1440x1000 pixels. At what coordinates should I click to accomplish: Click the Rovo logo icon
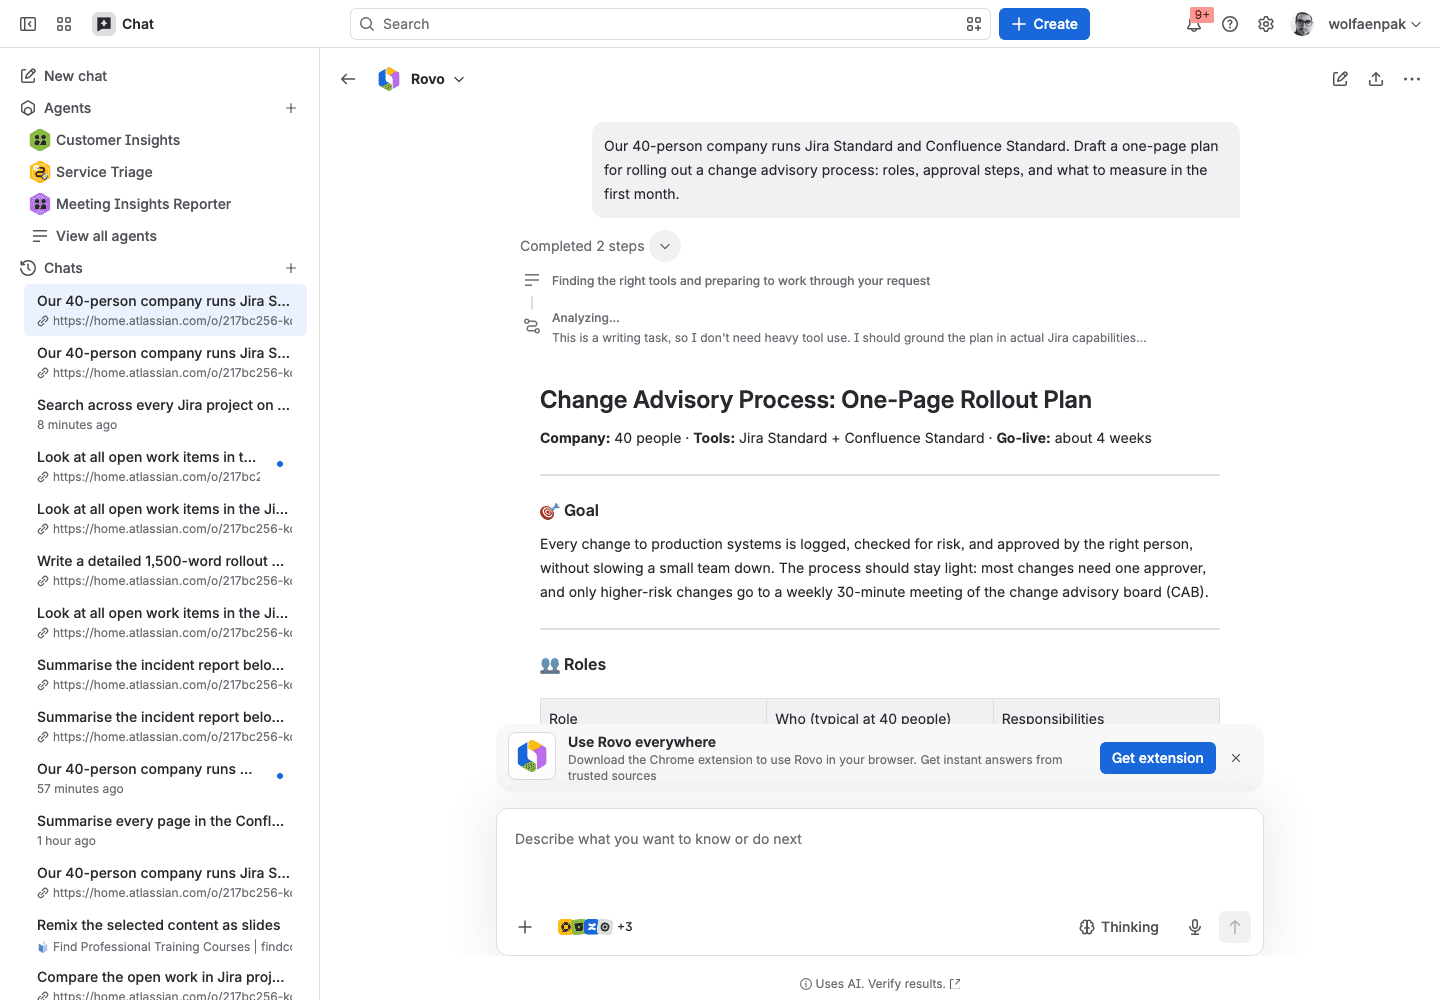389,79
